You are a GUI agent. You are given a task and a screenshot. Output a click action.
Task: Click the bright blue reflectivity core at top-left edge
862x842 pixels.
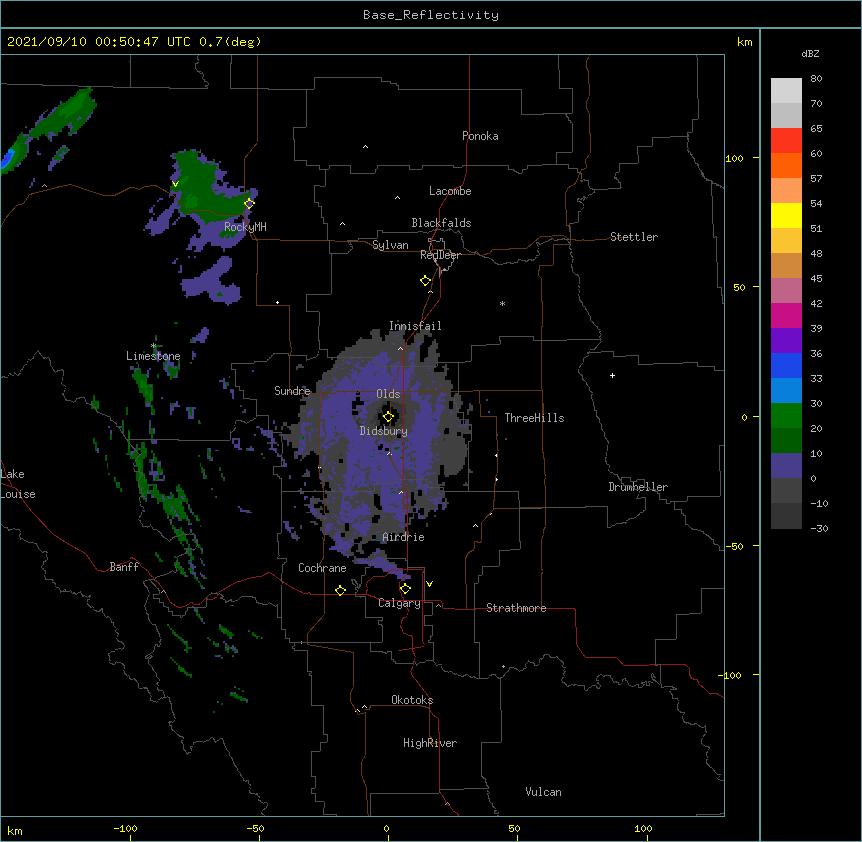click(x=7, y=158)
